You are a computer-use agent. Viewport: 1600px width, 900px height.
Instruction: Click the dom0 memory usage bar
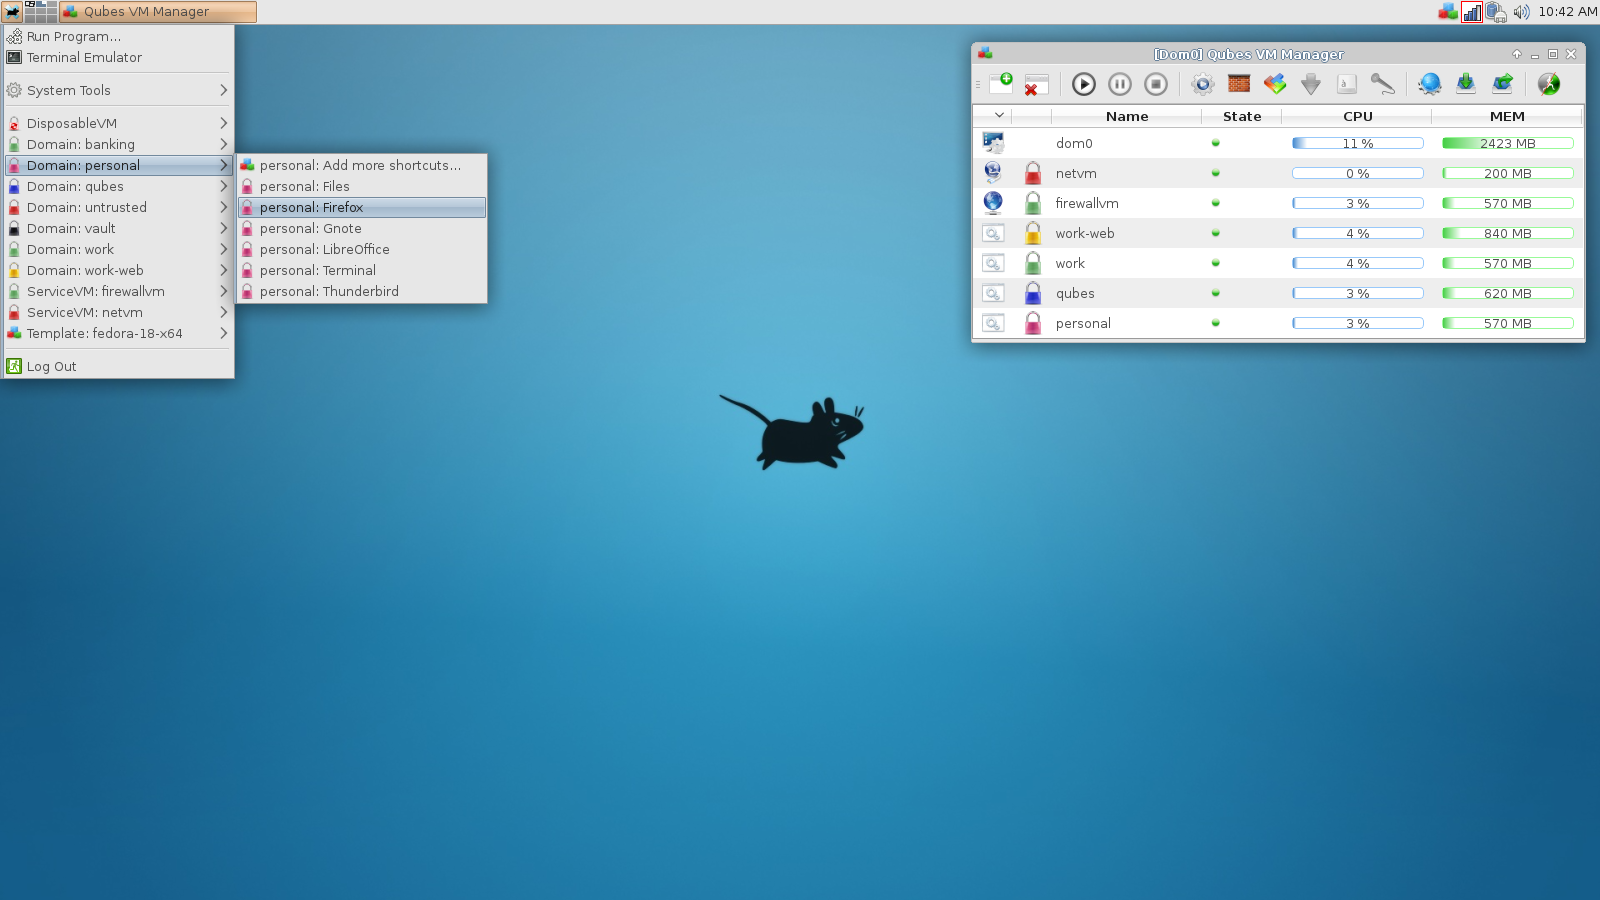[1507, 143]
